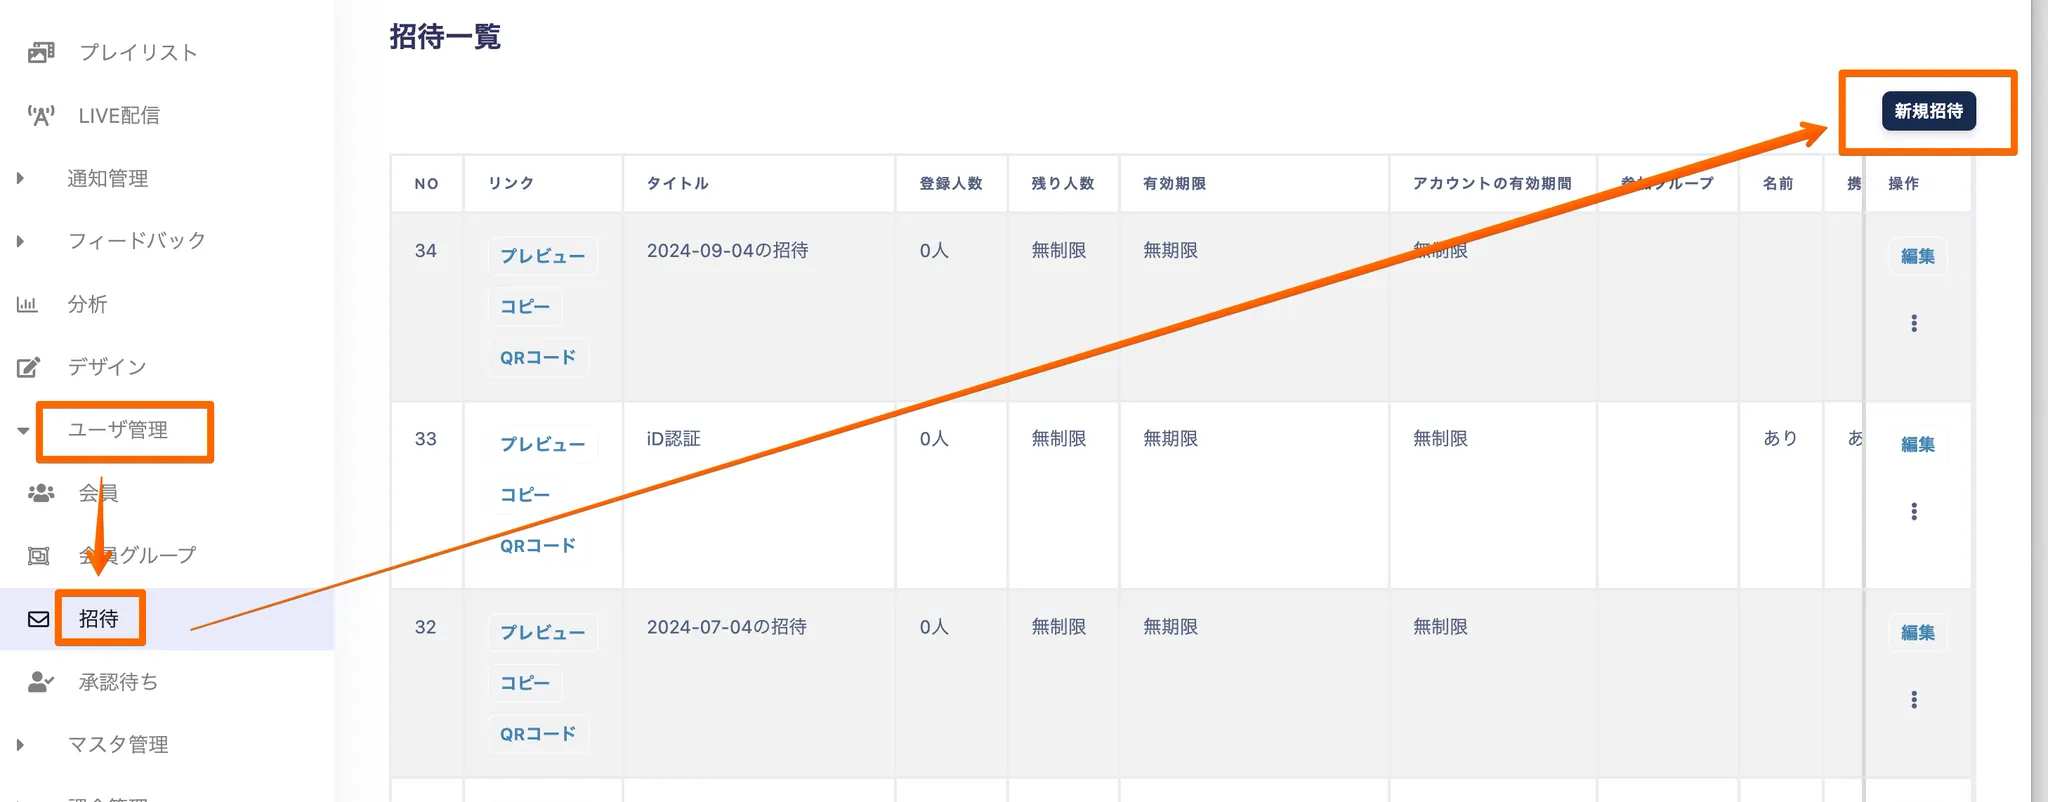The height and width of the screenshot is (802, 2048).
Task: Select ユーザ管理 menu item
Action: click(x=117, y=430)
